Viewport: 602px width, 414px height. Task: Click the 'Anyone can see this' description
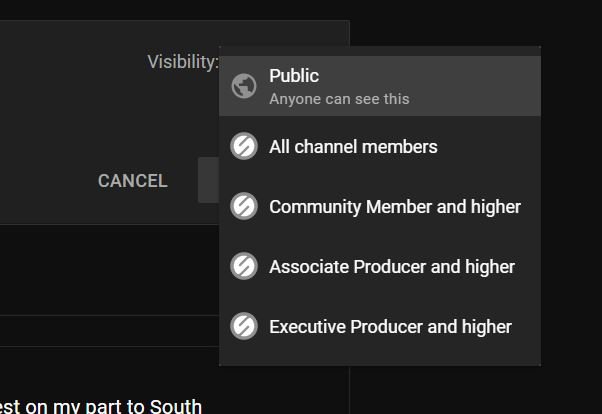coord(339,99)
